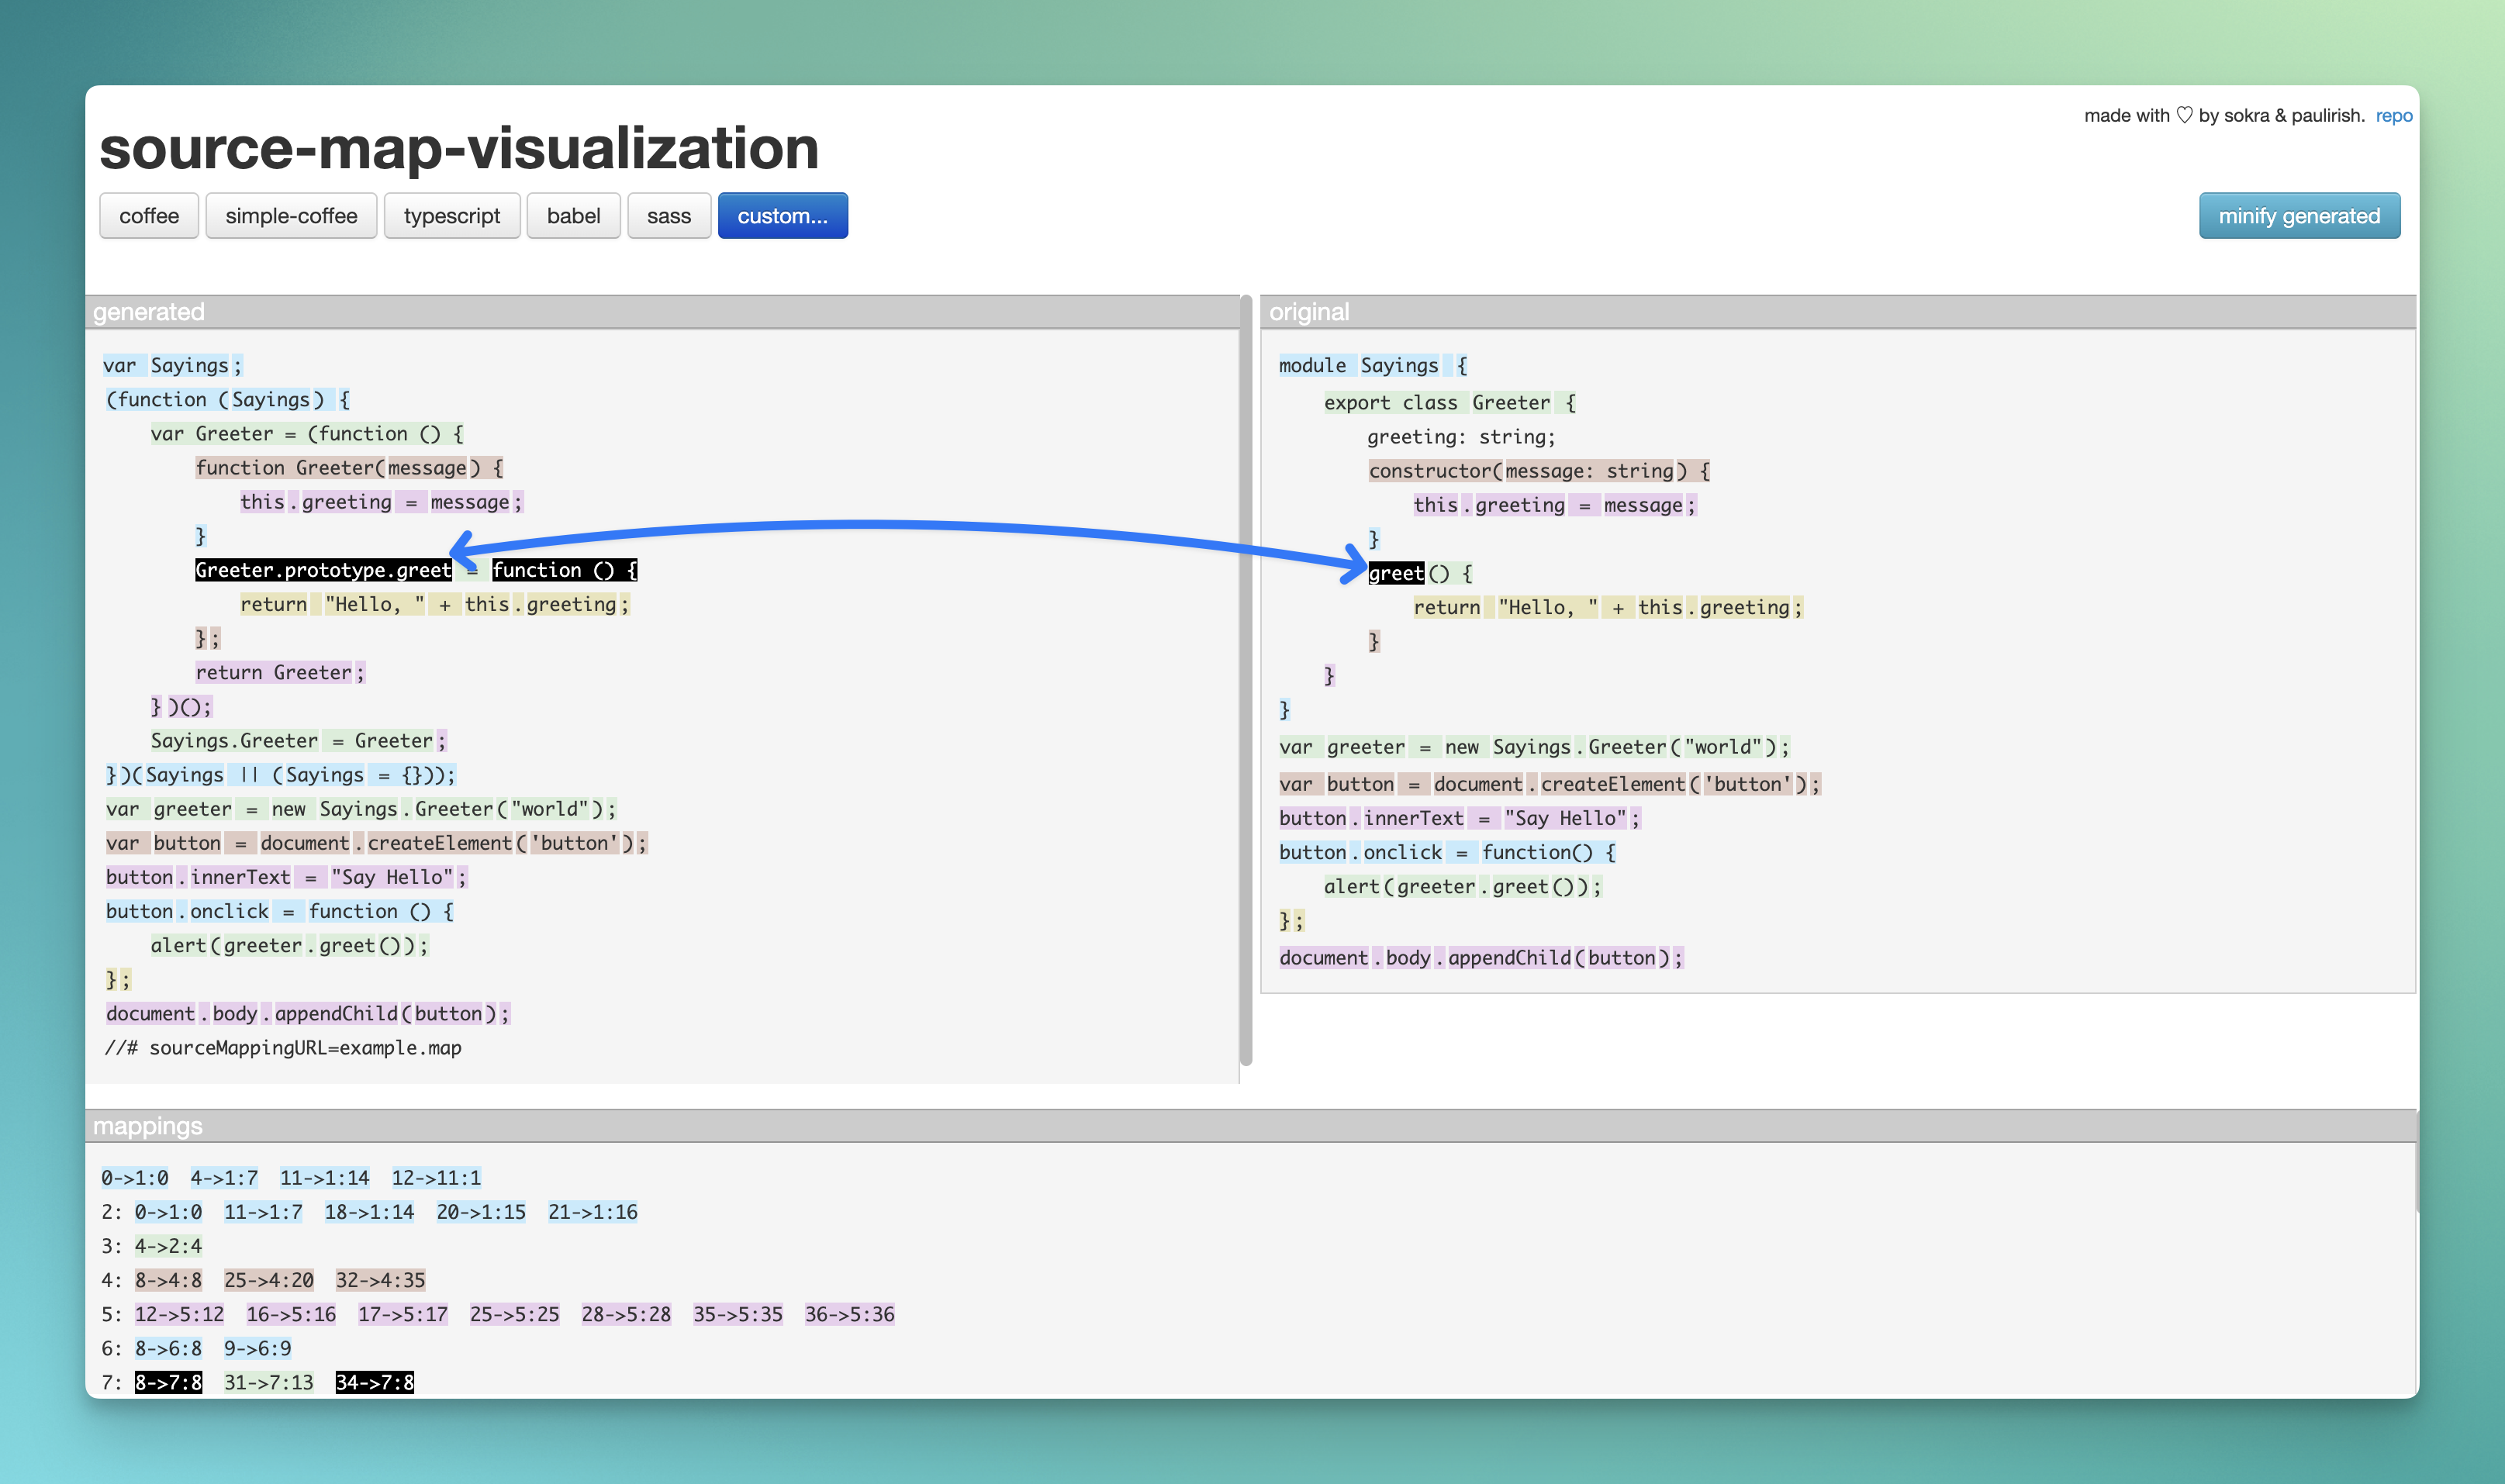2505x1484 pixels.
Task: Select the coffee example button
Action: (149, 216)
